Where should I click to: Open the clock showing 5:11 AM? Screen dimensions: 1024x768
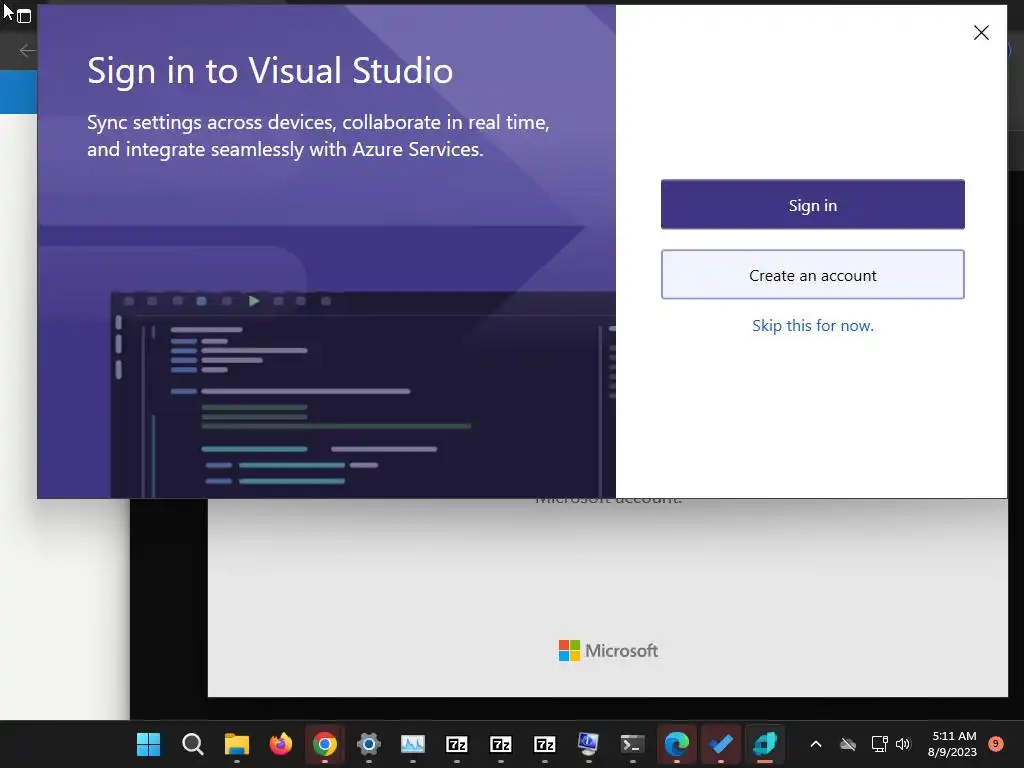coord(953,744)
